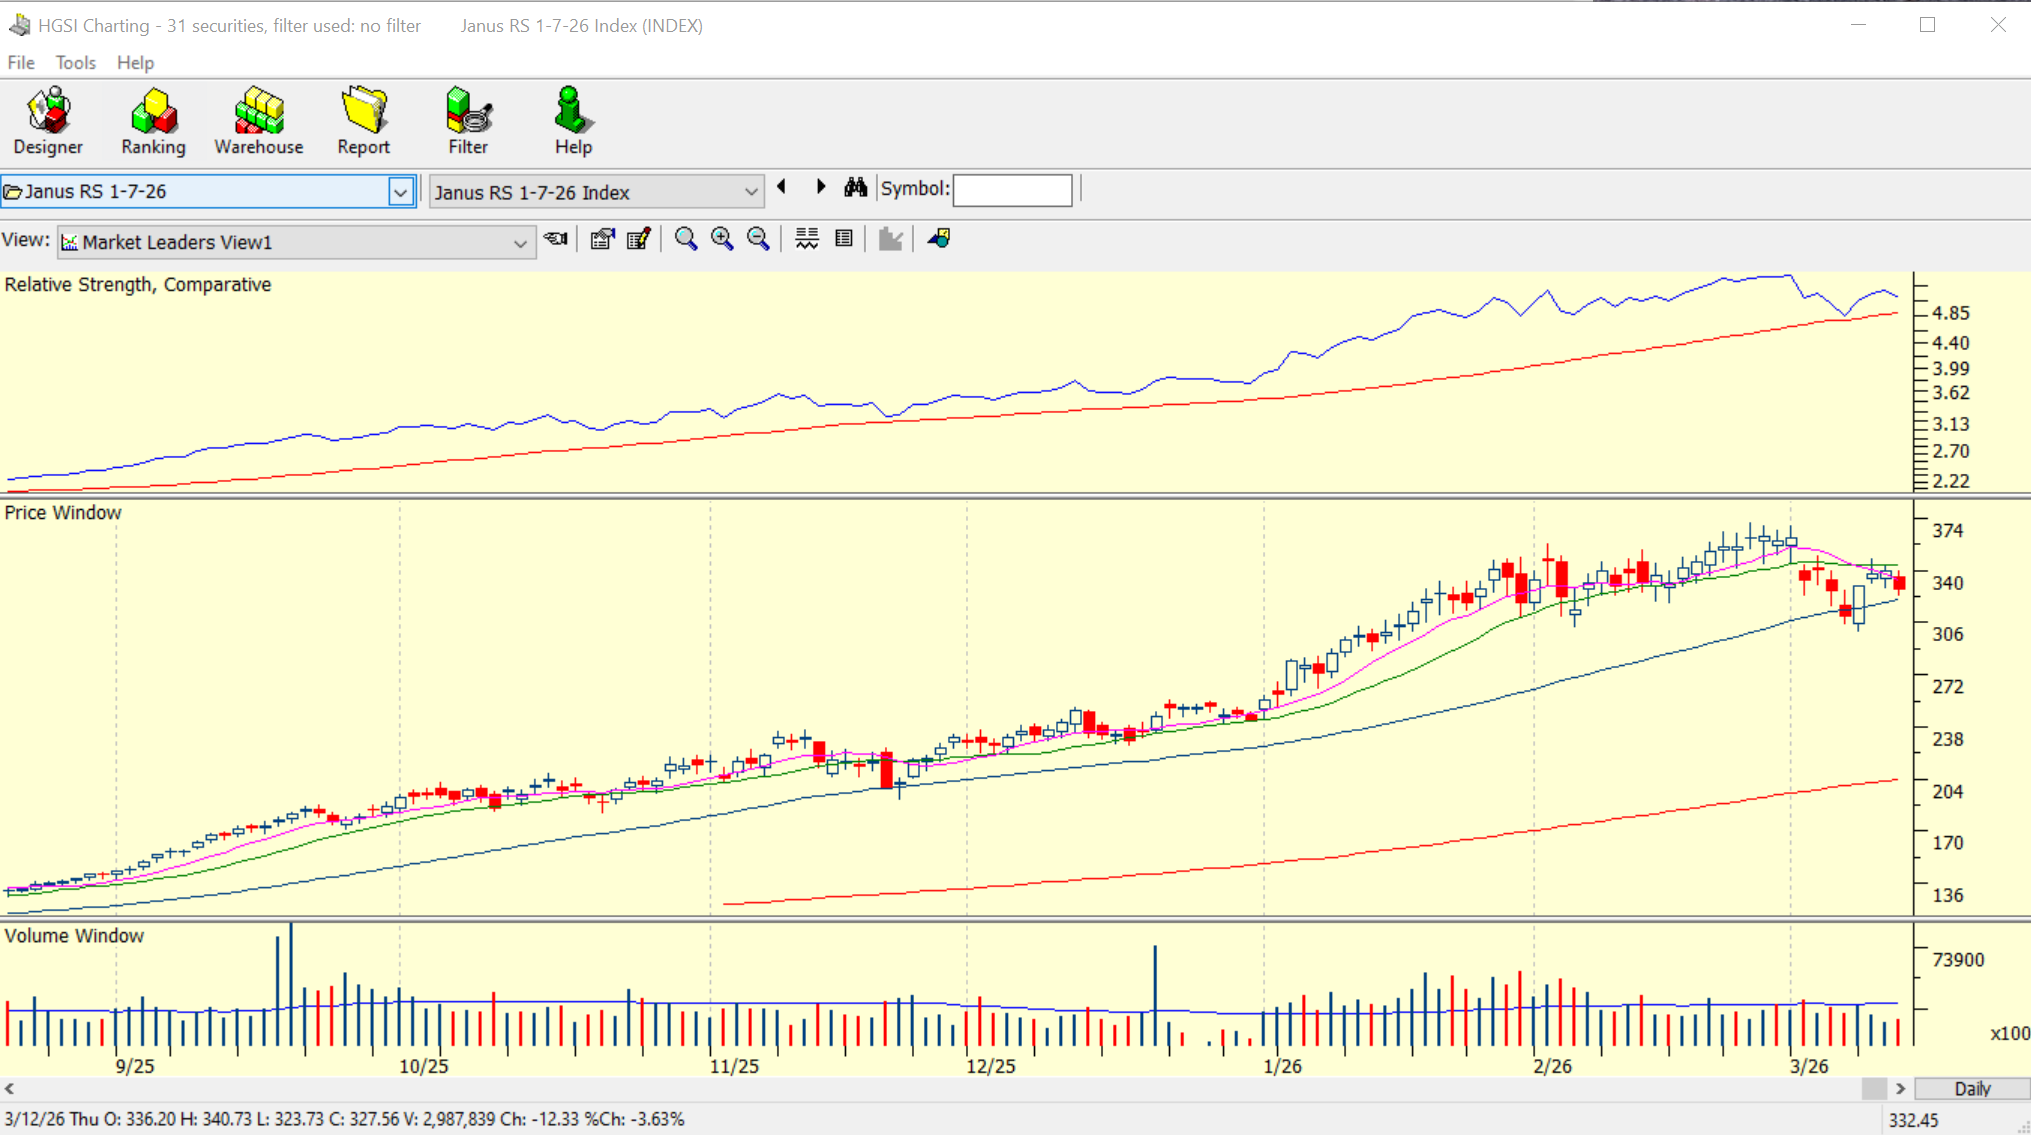2031x1135 pixels.
Task: Click the shapes drawing tools icon
Action: pos(938,239)
